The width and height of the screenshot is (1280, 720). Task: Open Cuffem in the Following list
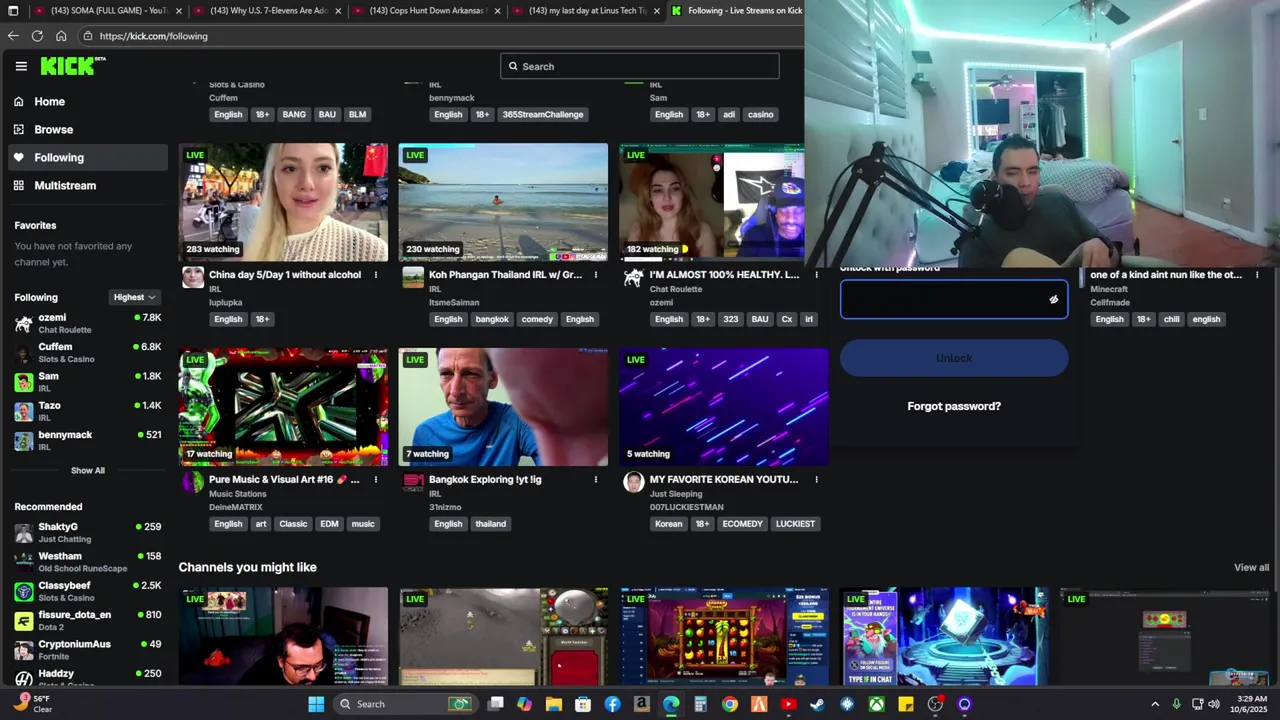(88, 352)
